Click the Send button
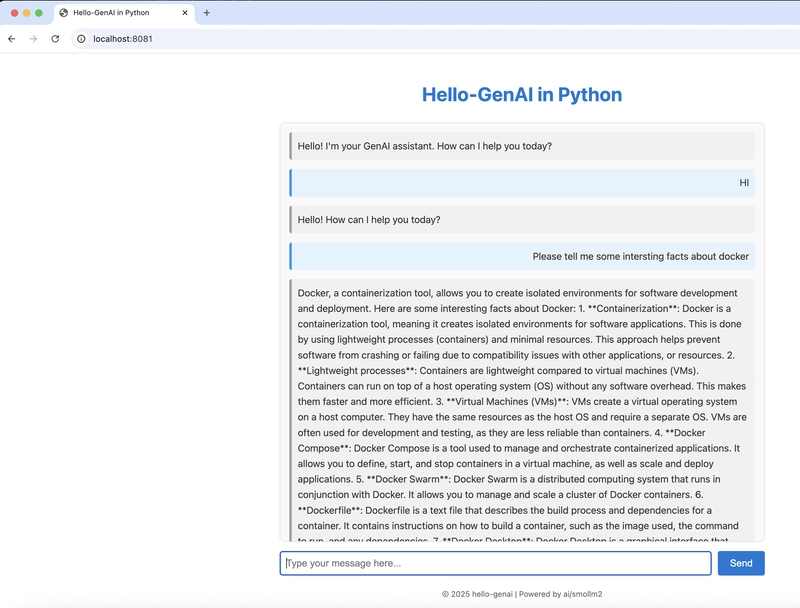Screen dimensions: 800x608 (741, 563)
